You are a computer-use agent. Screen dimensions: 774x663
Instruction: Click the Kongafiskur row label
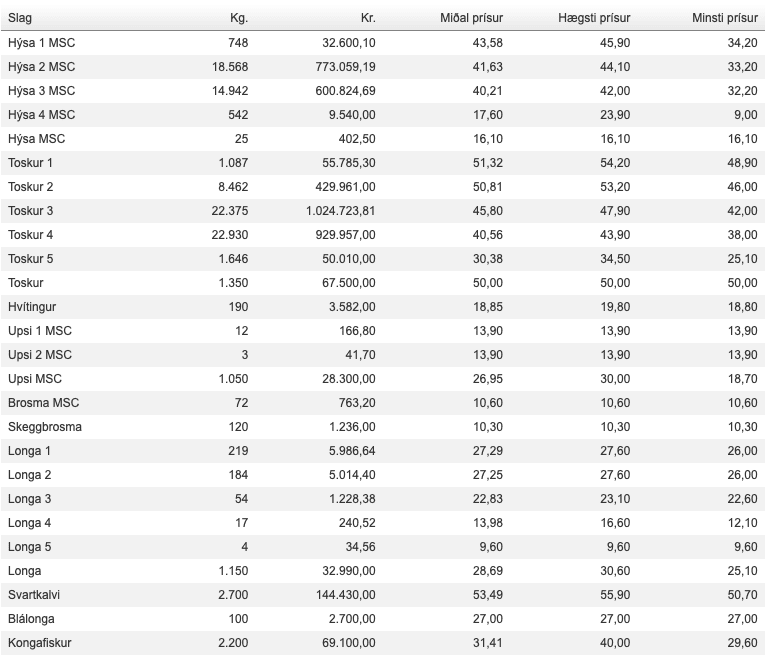click(x=39, y=642)
